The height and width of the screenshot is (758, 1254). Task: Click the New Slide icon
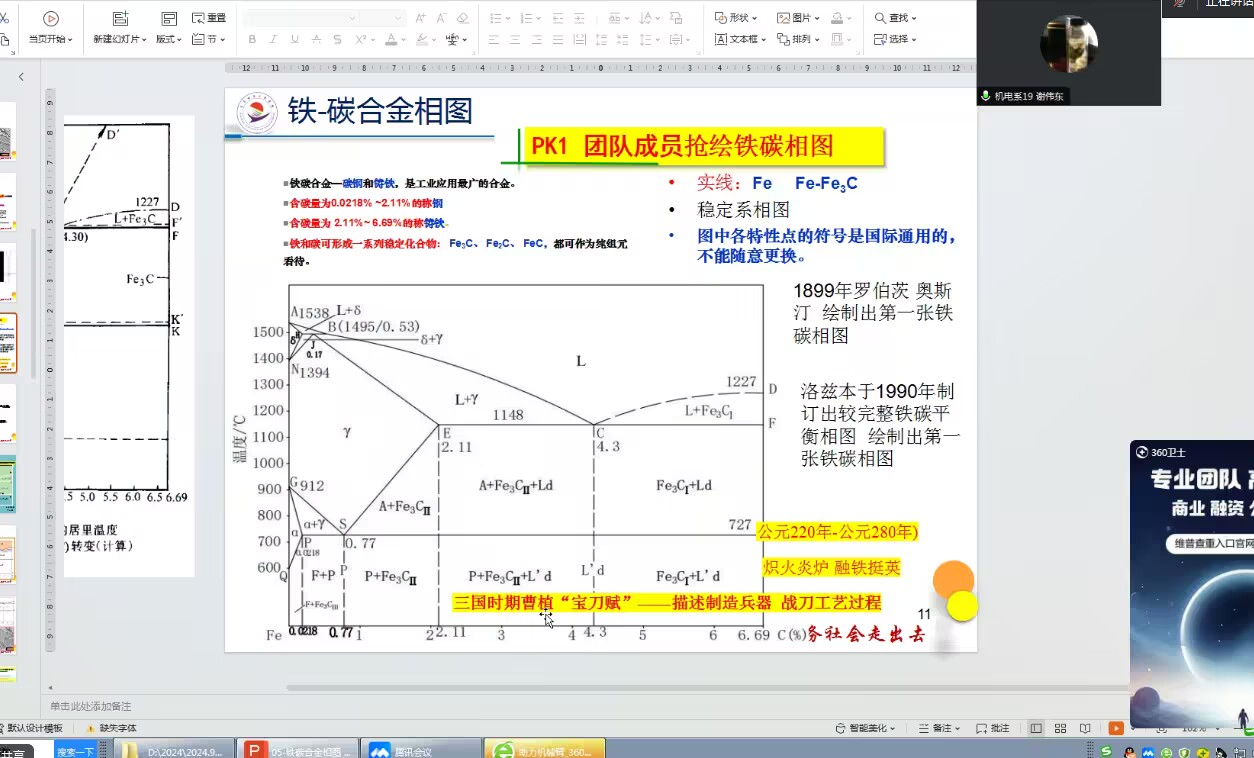(120, 19)
